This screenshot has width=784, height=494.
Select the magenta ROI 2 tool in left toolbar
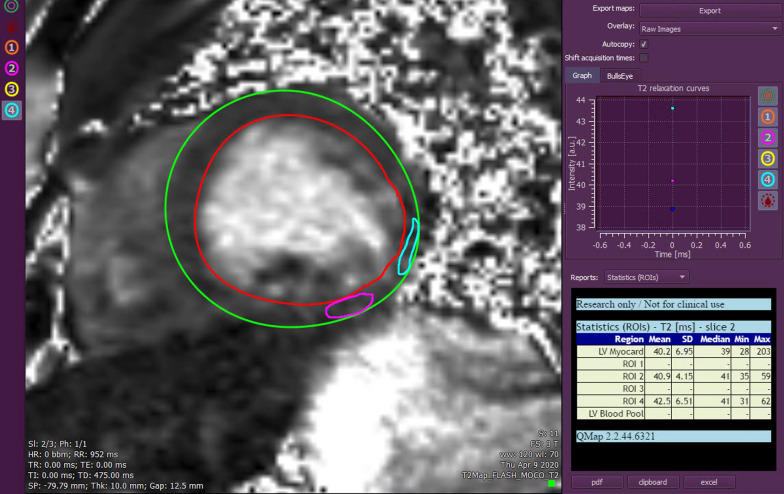pyautogui.click(x=12, y=68)
